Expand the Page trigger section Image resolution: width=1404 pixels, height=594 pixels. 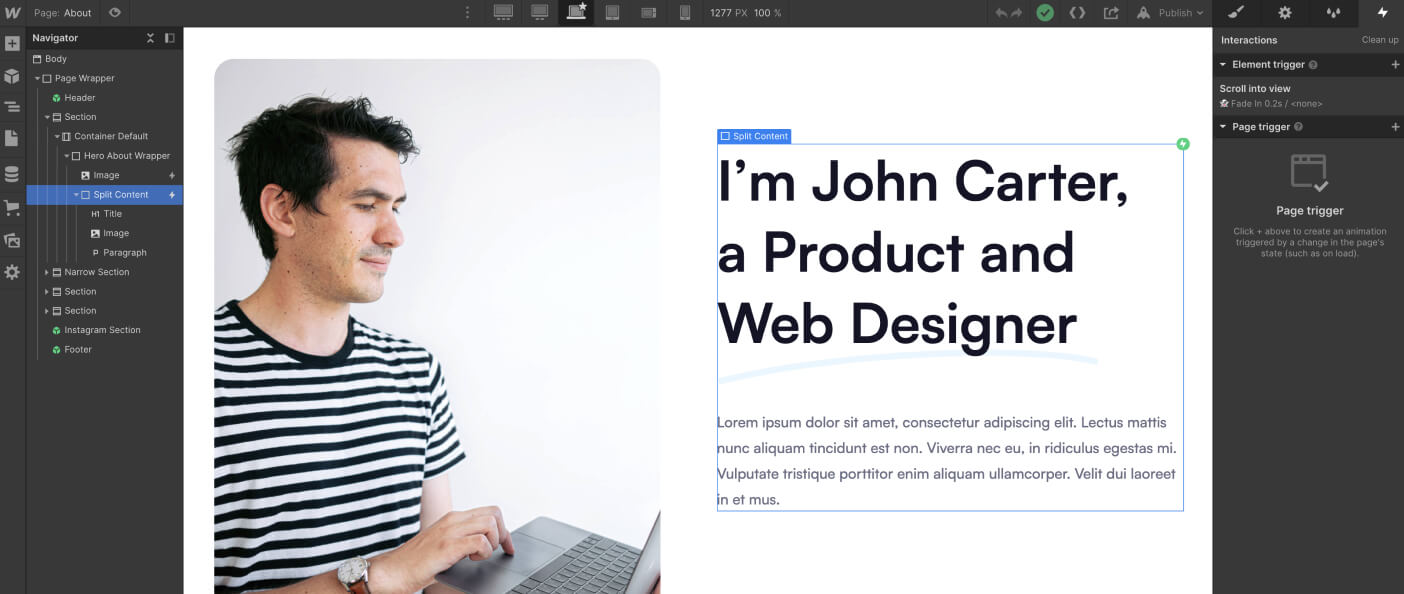(x=1222, y=126)
